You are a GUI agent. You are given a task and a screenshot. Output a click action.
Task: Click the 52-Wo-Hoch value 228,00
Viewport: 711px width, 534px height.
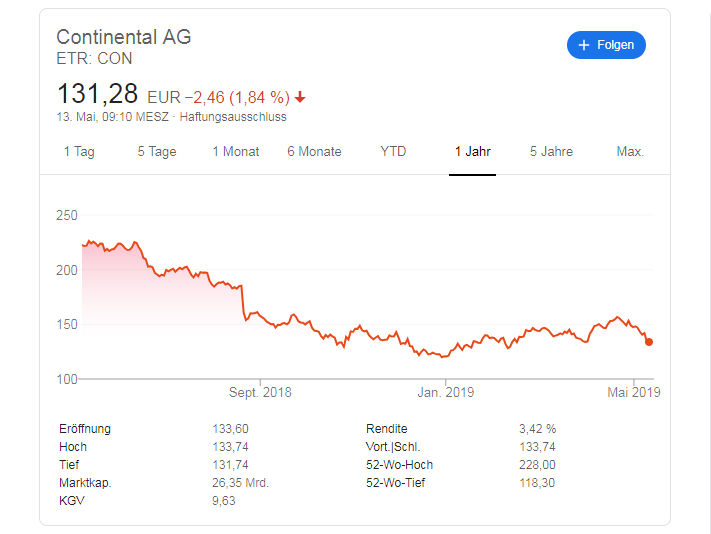537,465
